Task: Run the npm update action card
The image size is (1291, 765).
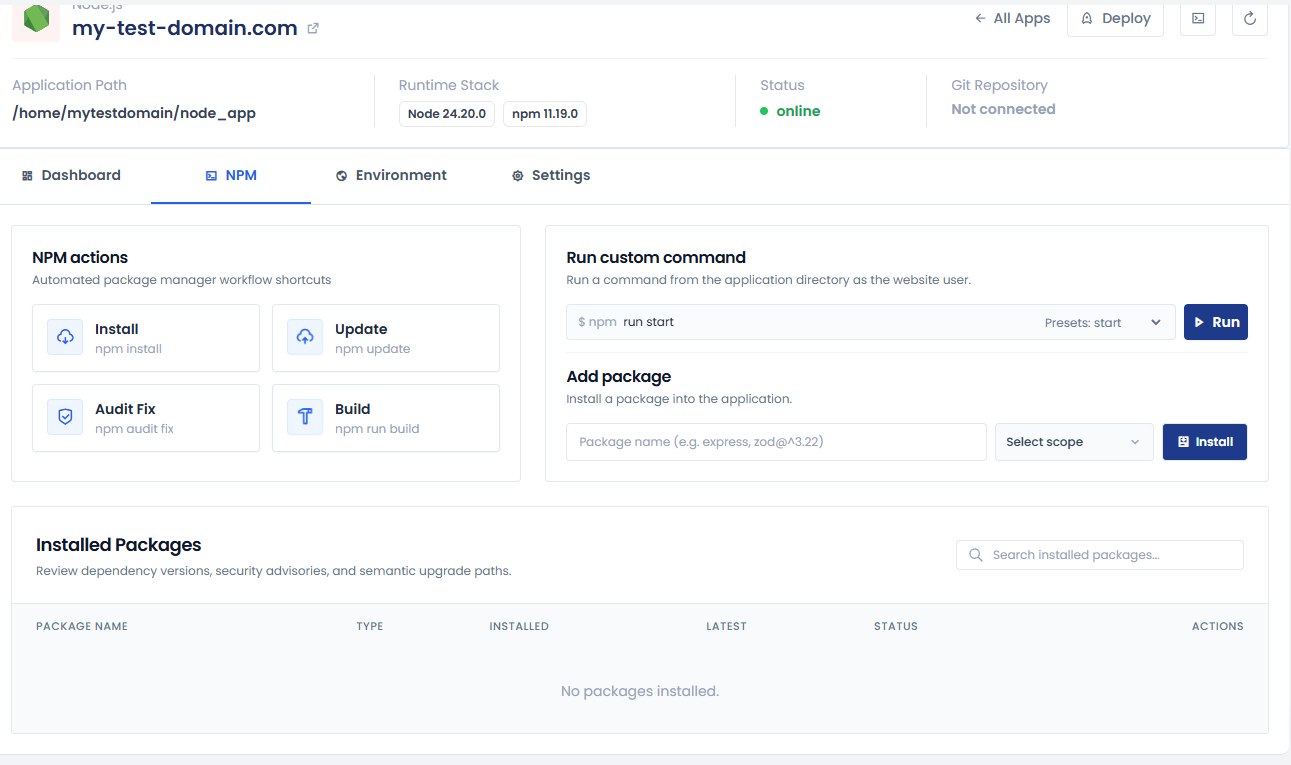Action: tap(386, 338)
